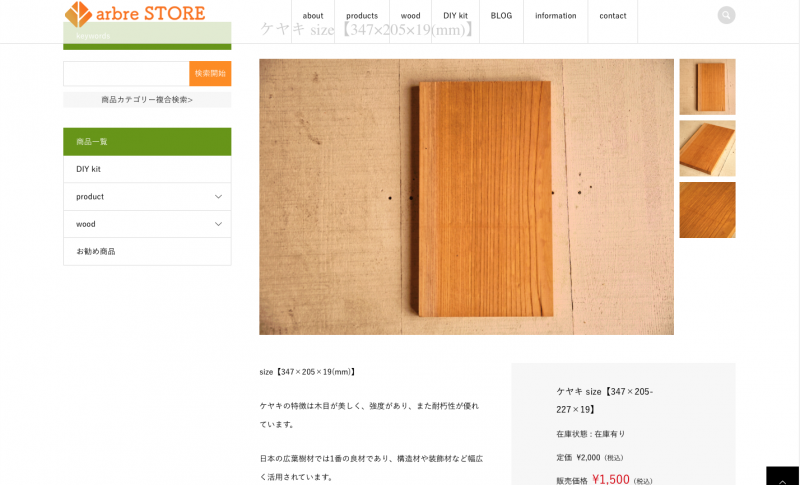Open DIY kit in sidebar list

tap(147, 169)
